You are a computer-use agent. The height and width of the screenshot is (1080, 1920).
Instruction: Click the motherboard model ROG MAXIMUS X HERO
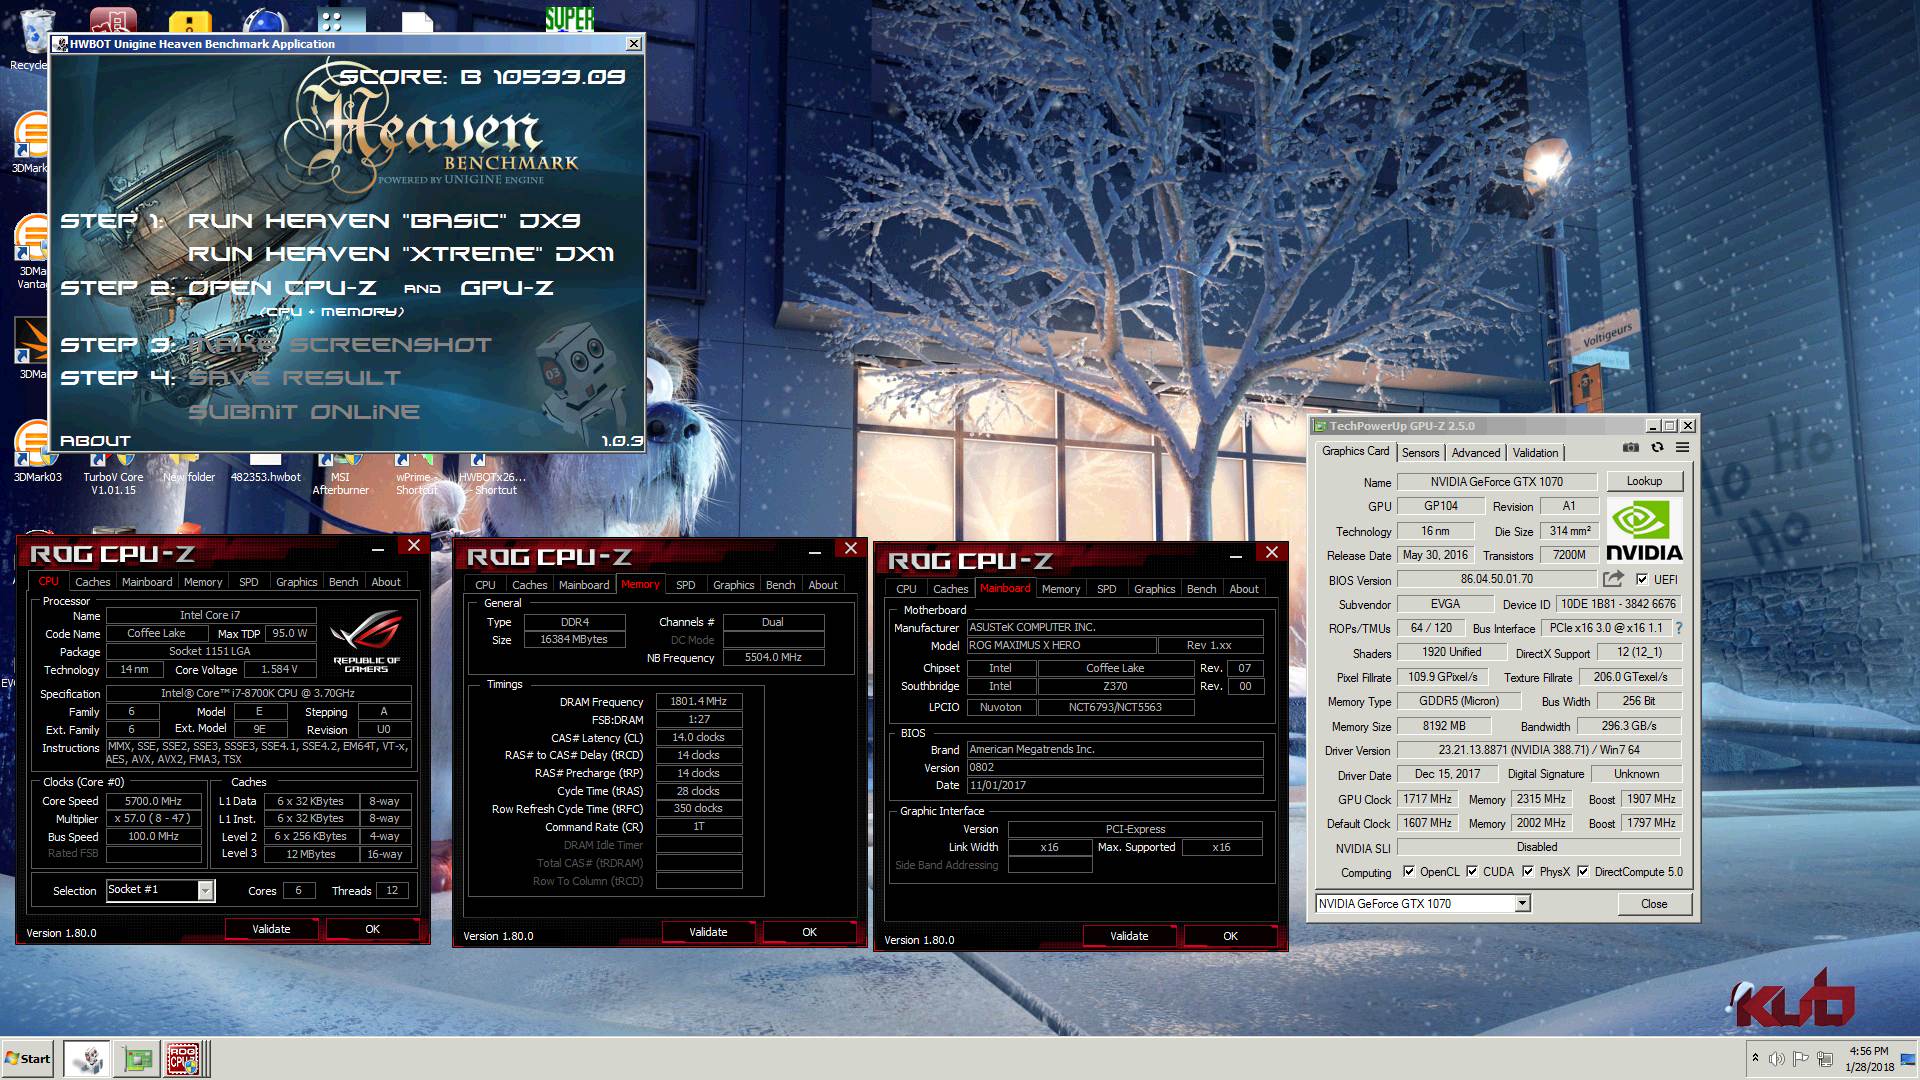(x=1061, y=646)
